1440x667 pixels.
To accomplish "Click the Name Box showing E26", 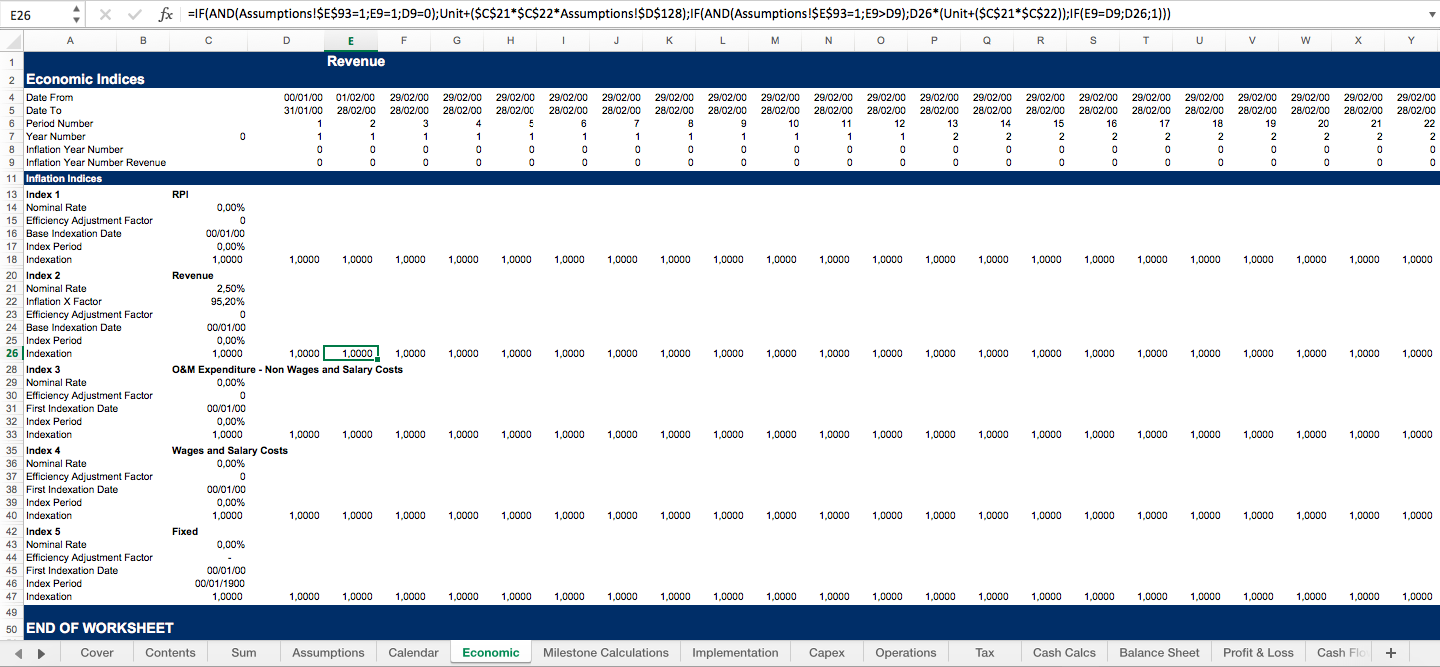I will coord(37,15).
